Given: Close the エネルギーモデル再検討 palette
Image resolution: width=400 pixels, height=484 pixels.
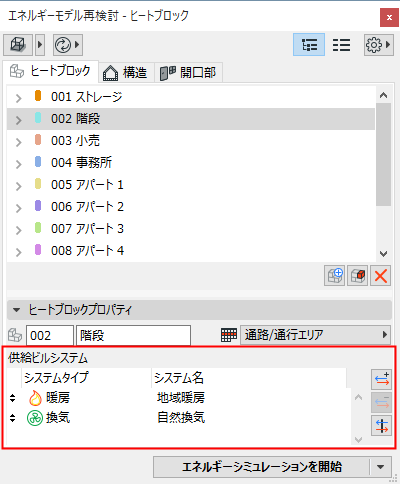Looking at the screenshot, I should [389, 17].
